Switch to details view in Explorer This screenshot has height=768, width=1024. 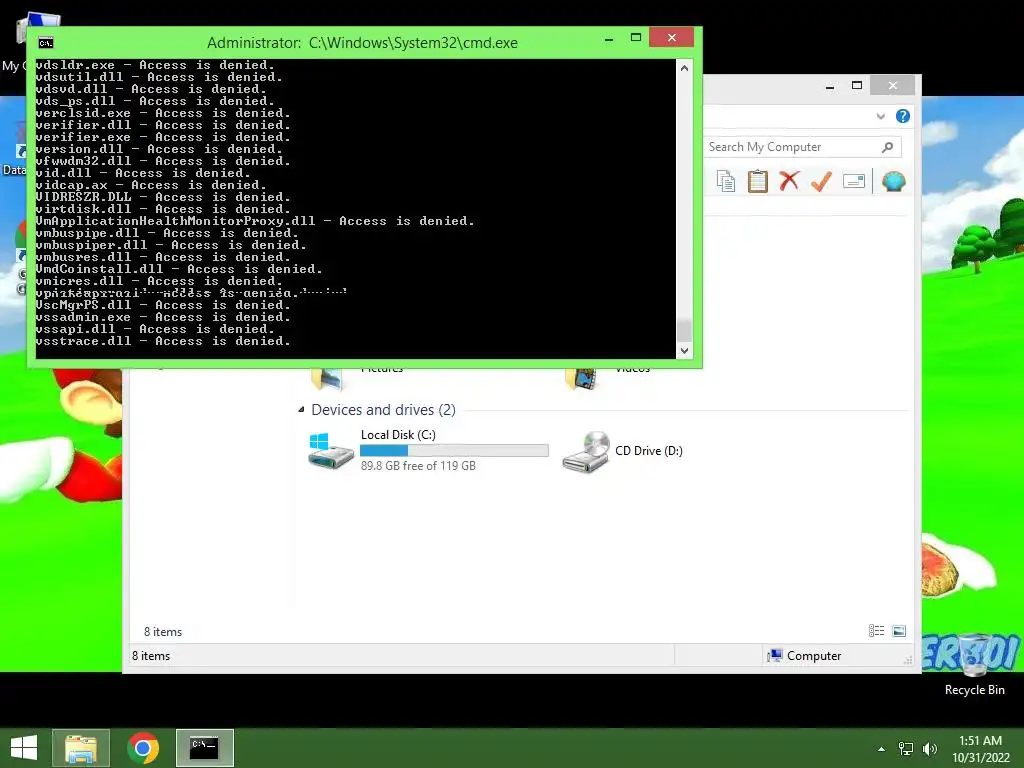(x=876, y=631)
